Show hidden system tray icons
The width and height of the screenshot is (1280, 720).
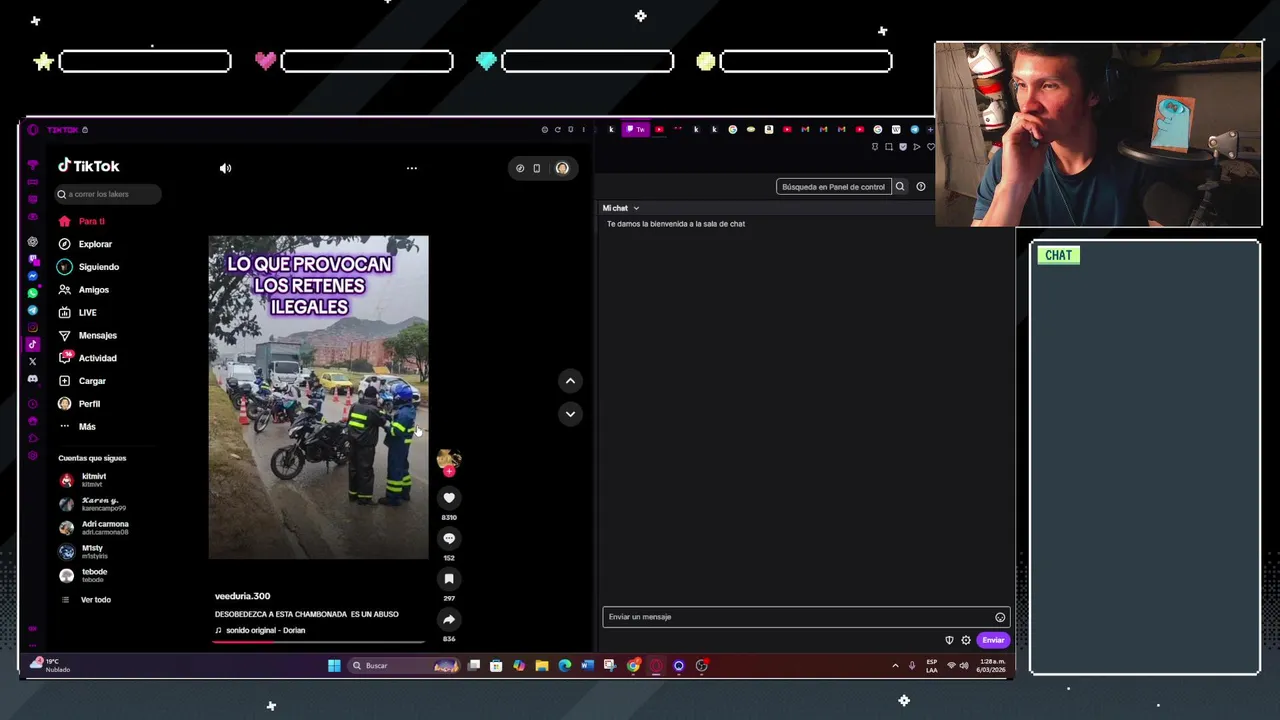[x=895, y=666]
